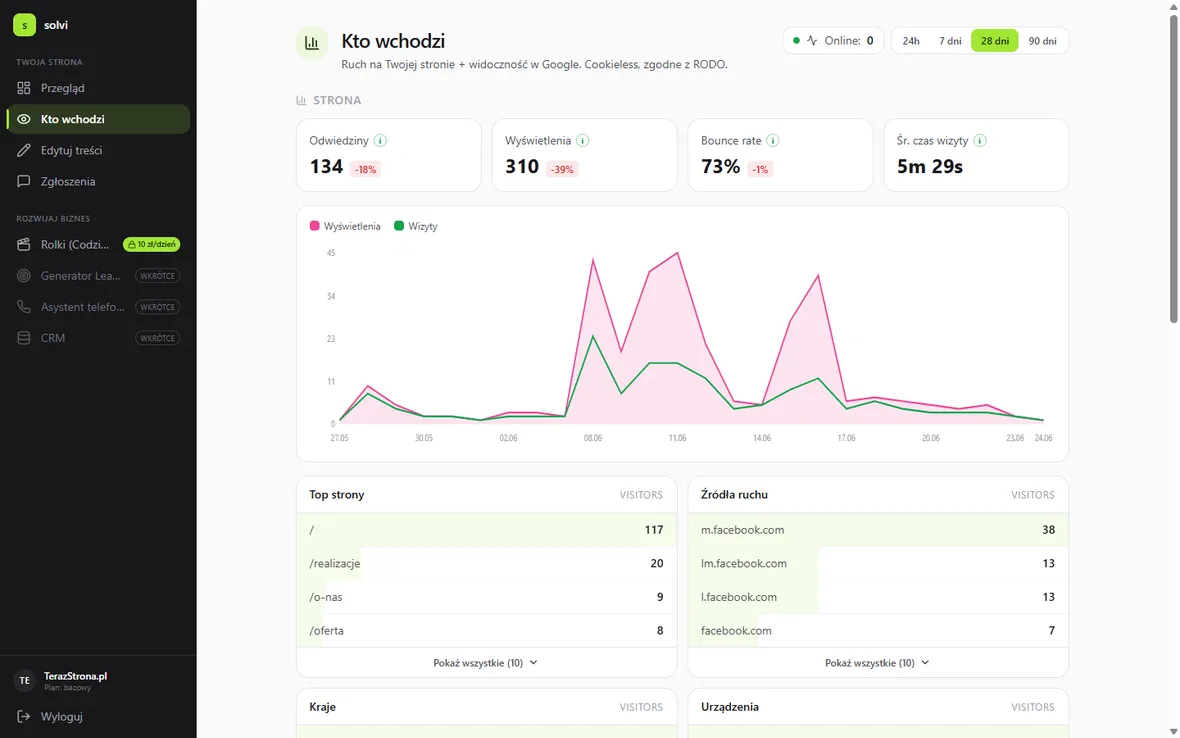Click the bar chart icon beside Kto wchodzi title
Viewport: 1180px width, 738px height.
(312, 43)
